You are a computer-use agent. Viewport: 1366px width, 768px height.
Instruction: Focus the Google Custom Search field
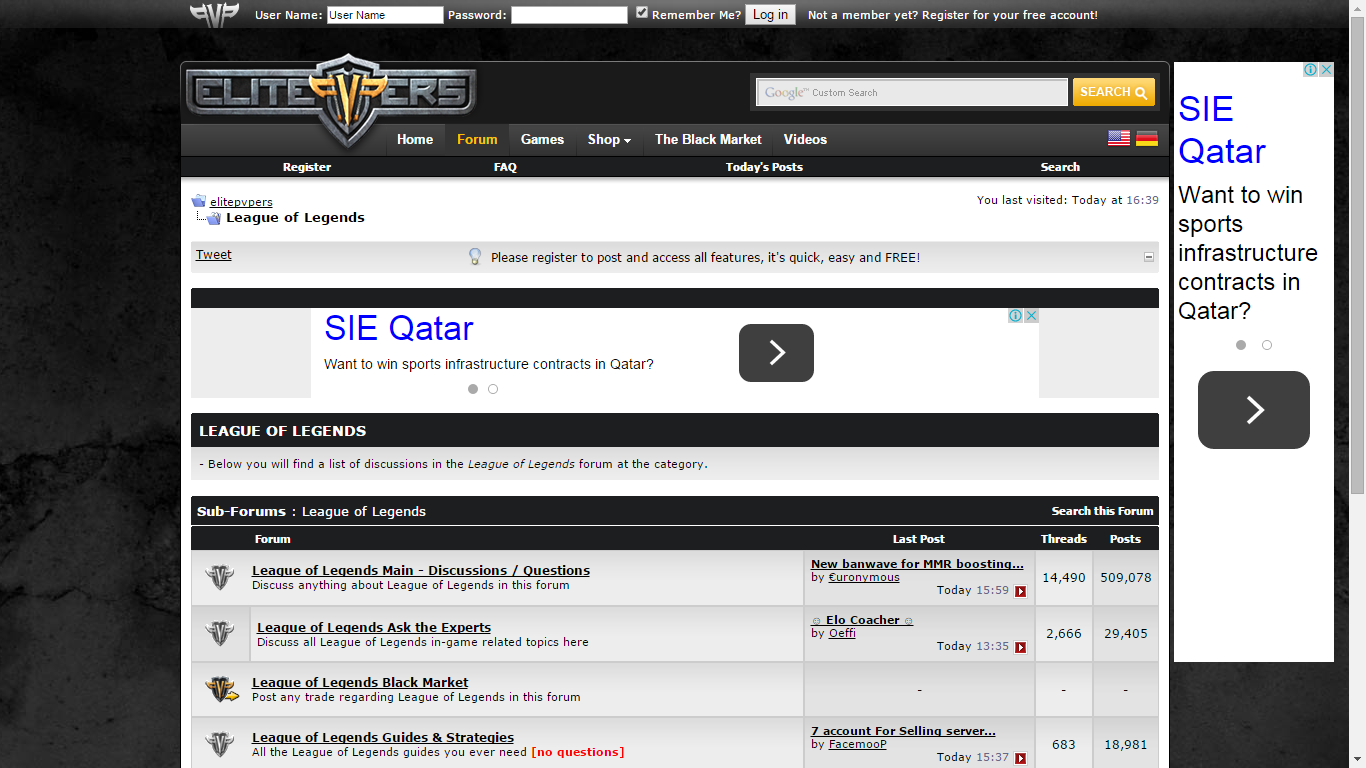[912, 93]
